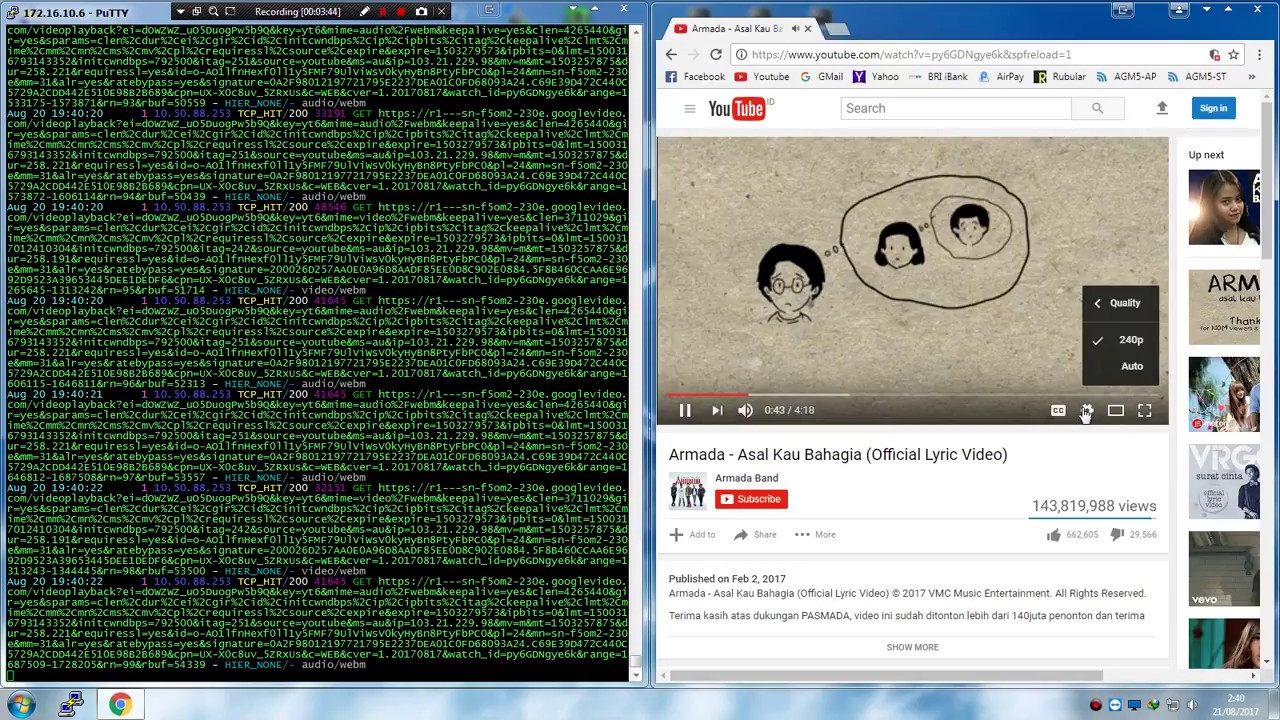Open a new Chrome tab
This screenshot has height=720, width=1280.
click(x=836, y=29)
